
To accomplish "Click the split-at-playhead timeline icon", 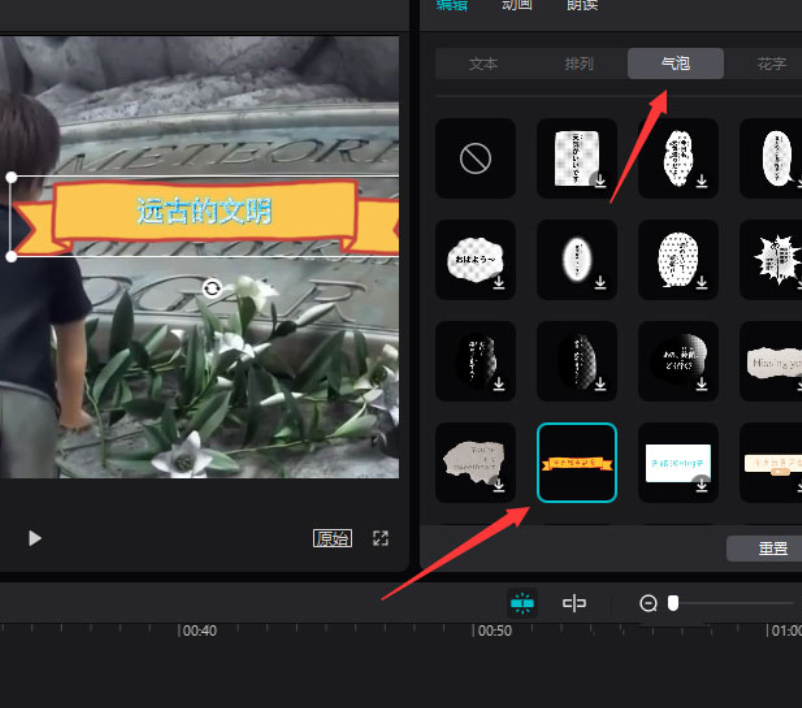I will tap(574, 603).
